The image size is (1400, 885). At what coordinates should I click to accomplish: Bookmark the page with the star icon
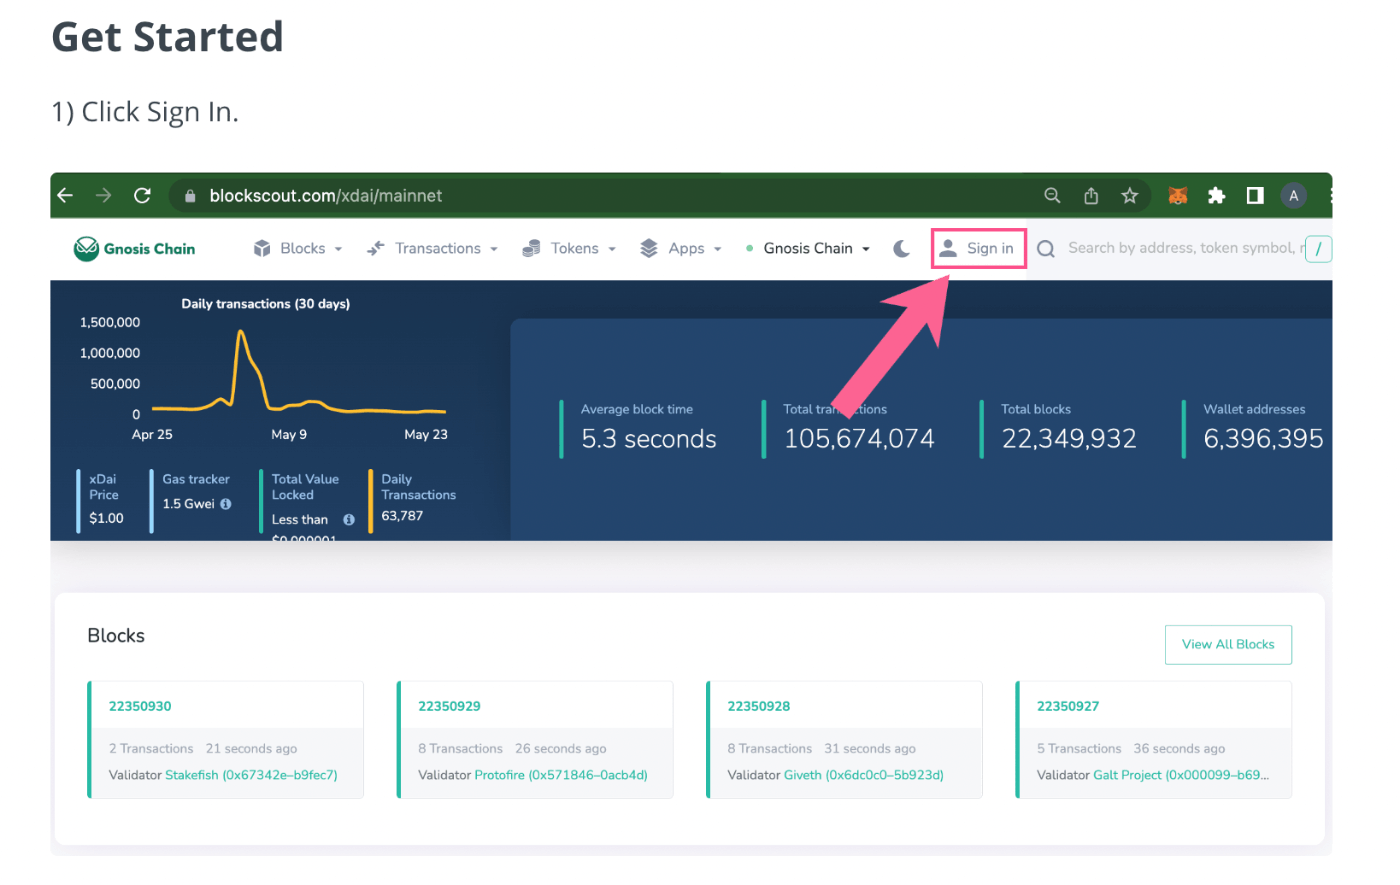point(1130,196)
